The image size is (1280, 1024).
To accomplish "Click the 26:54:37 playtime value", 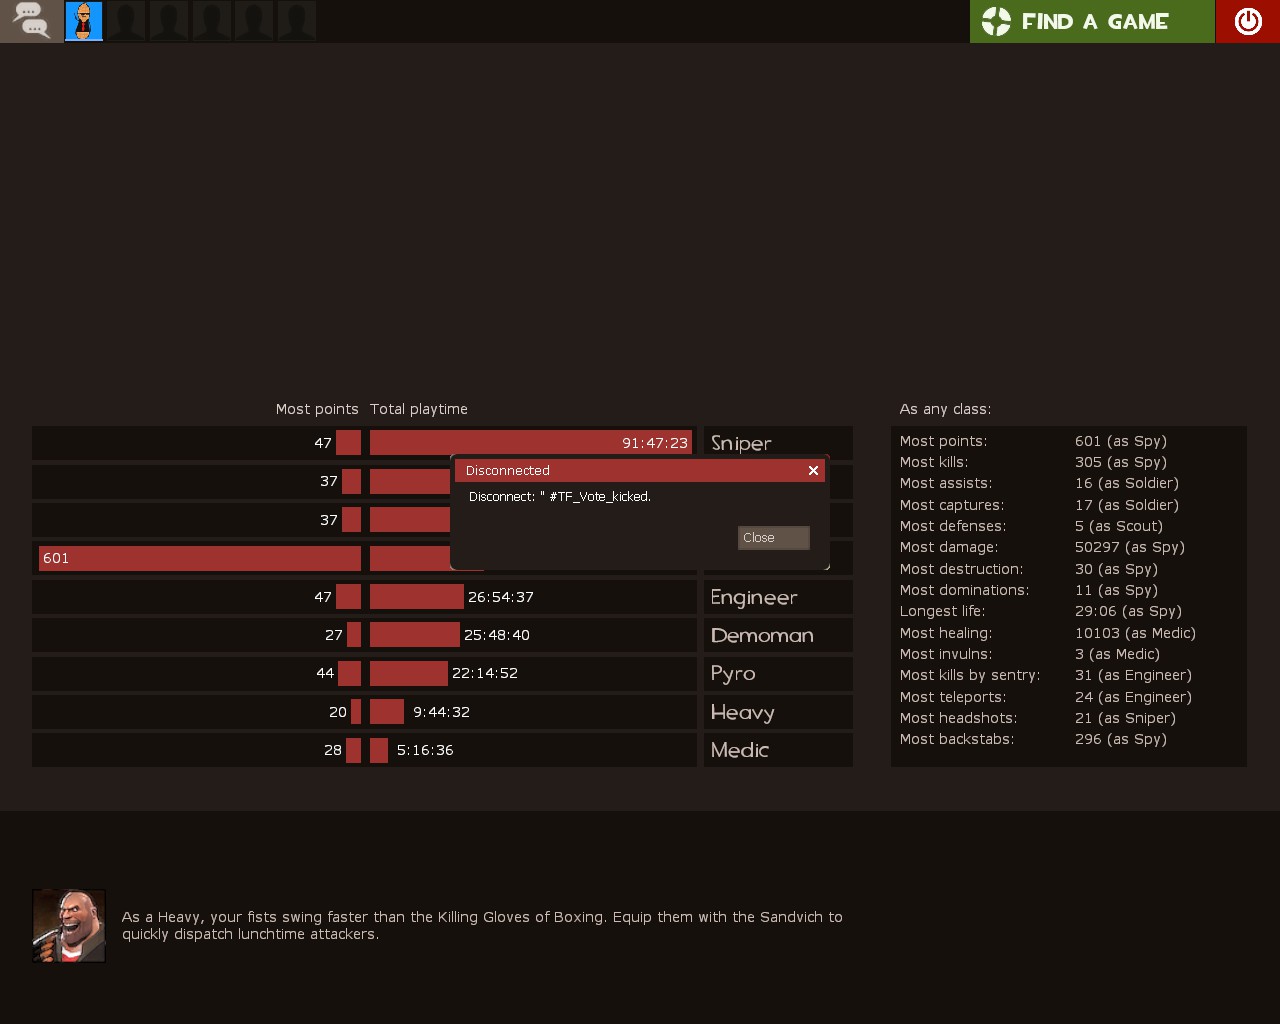I will [x=501, y=597].
